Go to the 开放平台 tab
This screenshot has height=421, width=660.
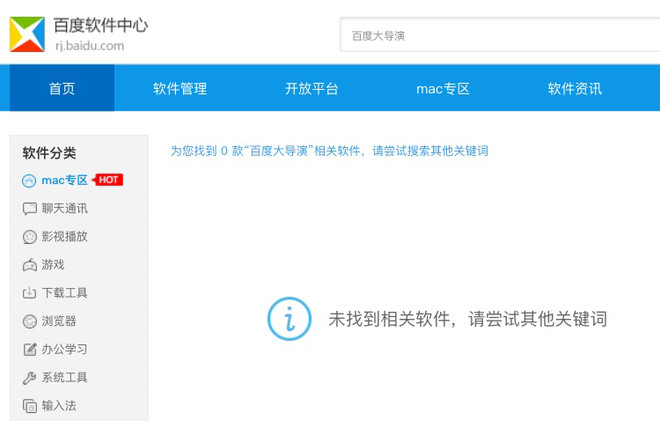312,88
